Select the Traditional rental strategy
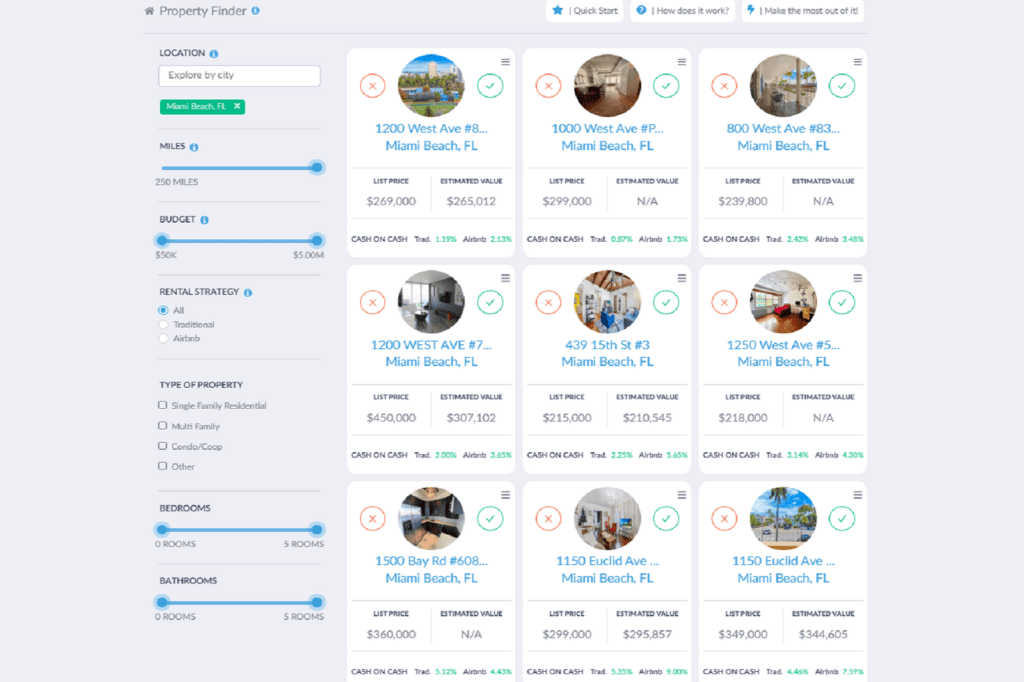The image size is (1024, 682). tap(161, 324)
